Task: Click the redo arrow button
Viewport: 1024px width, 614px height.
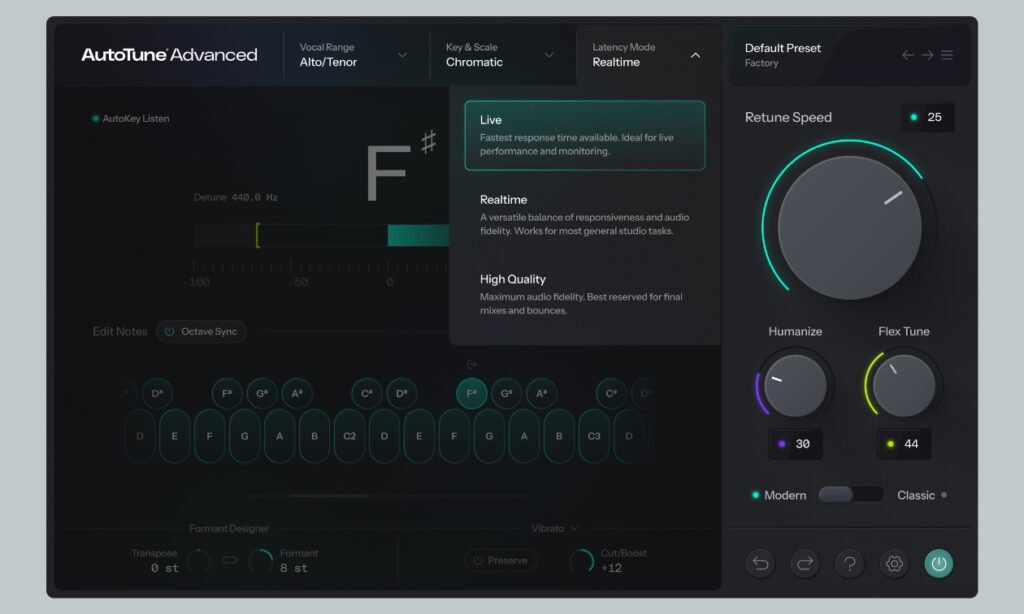Action: (805, 563)
